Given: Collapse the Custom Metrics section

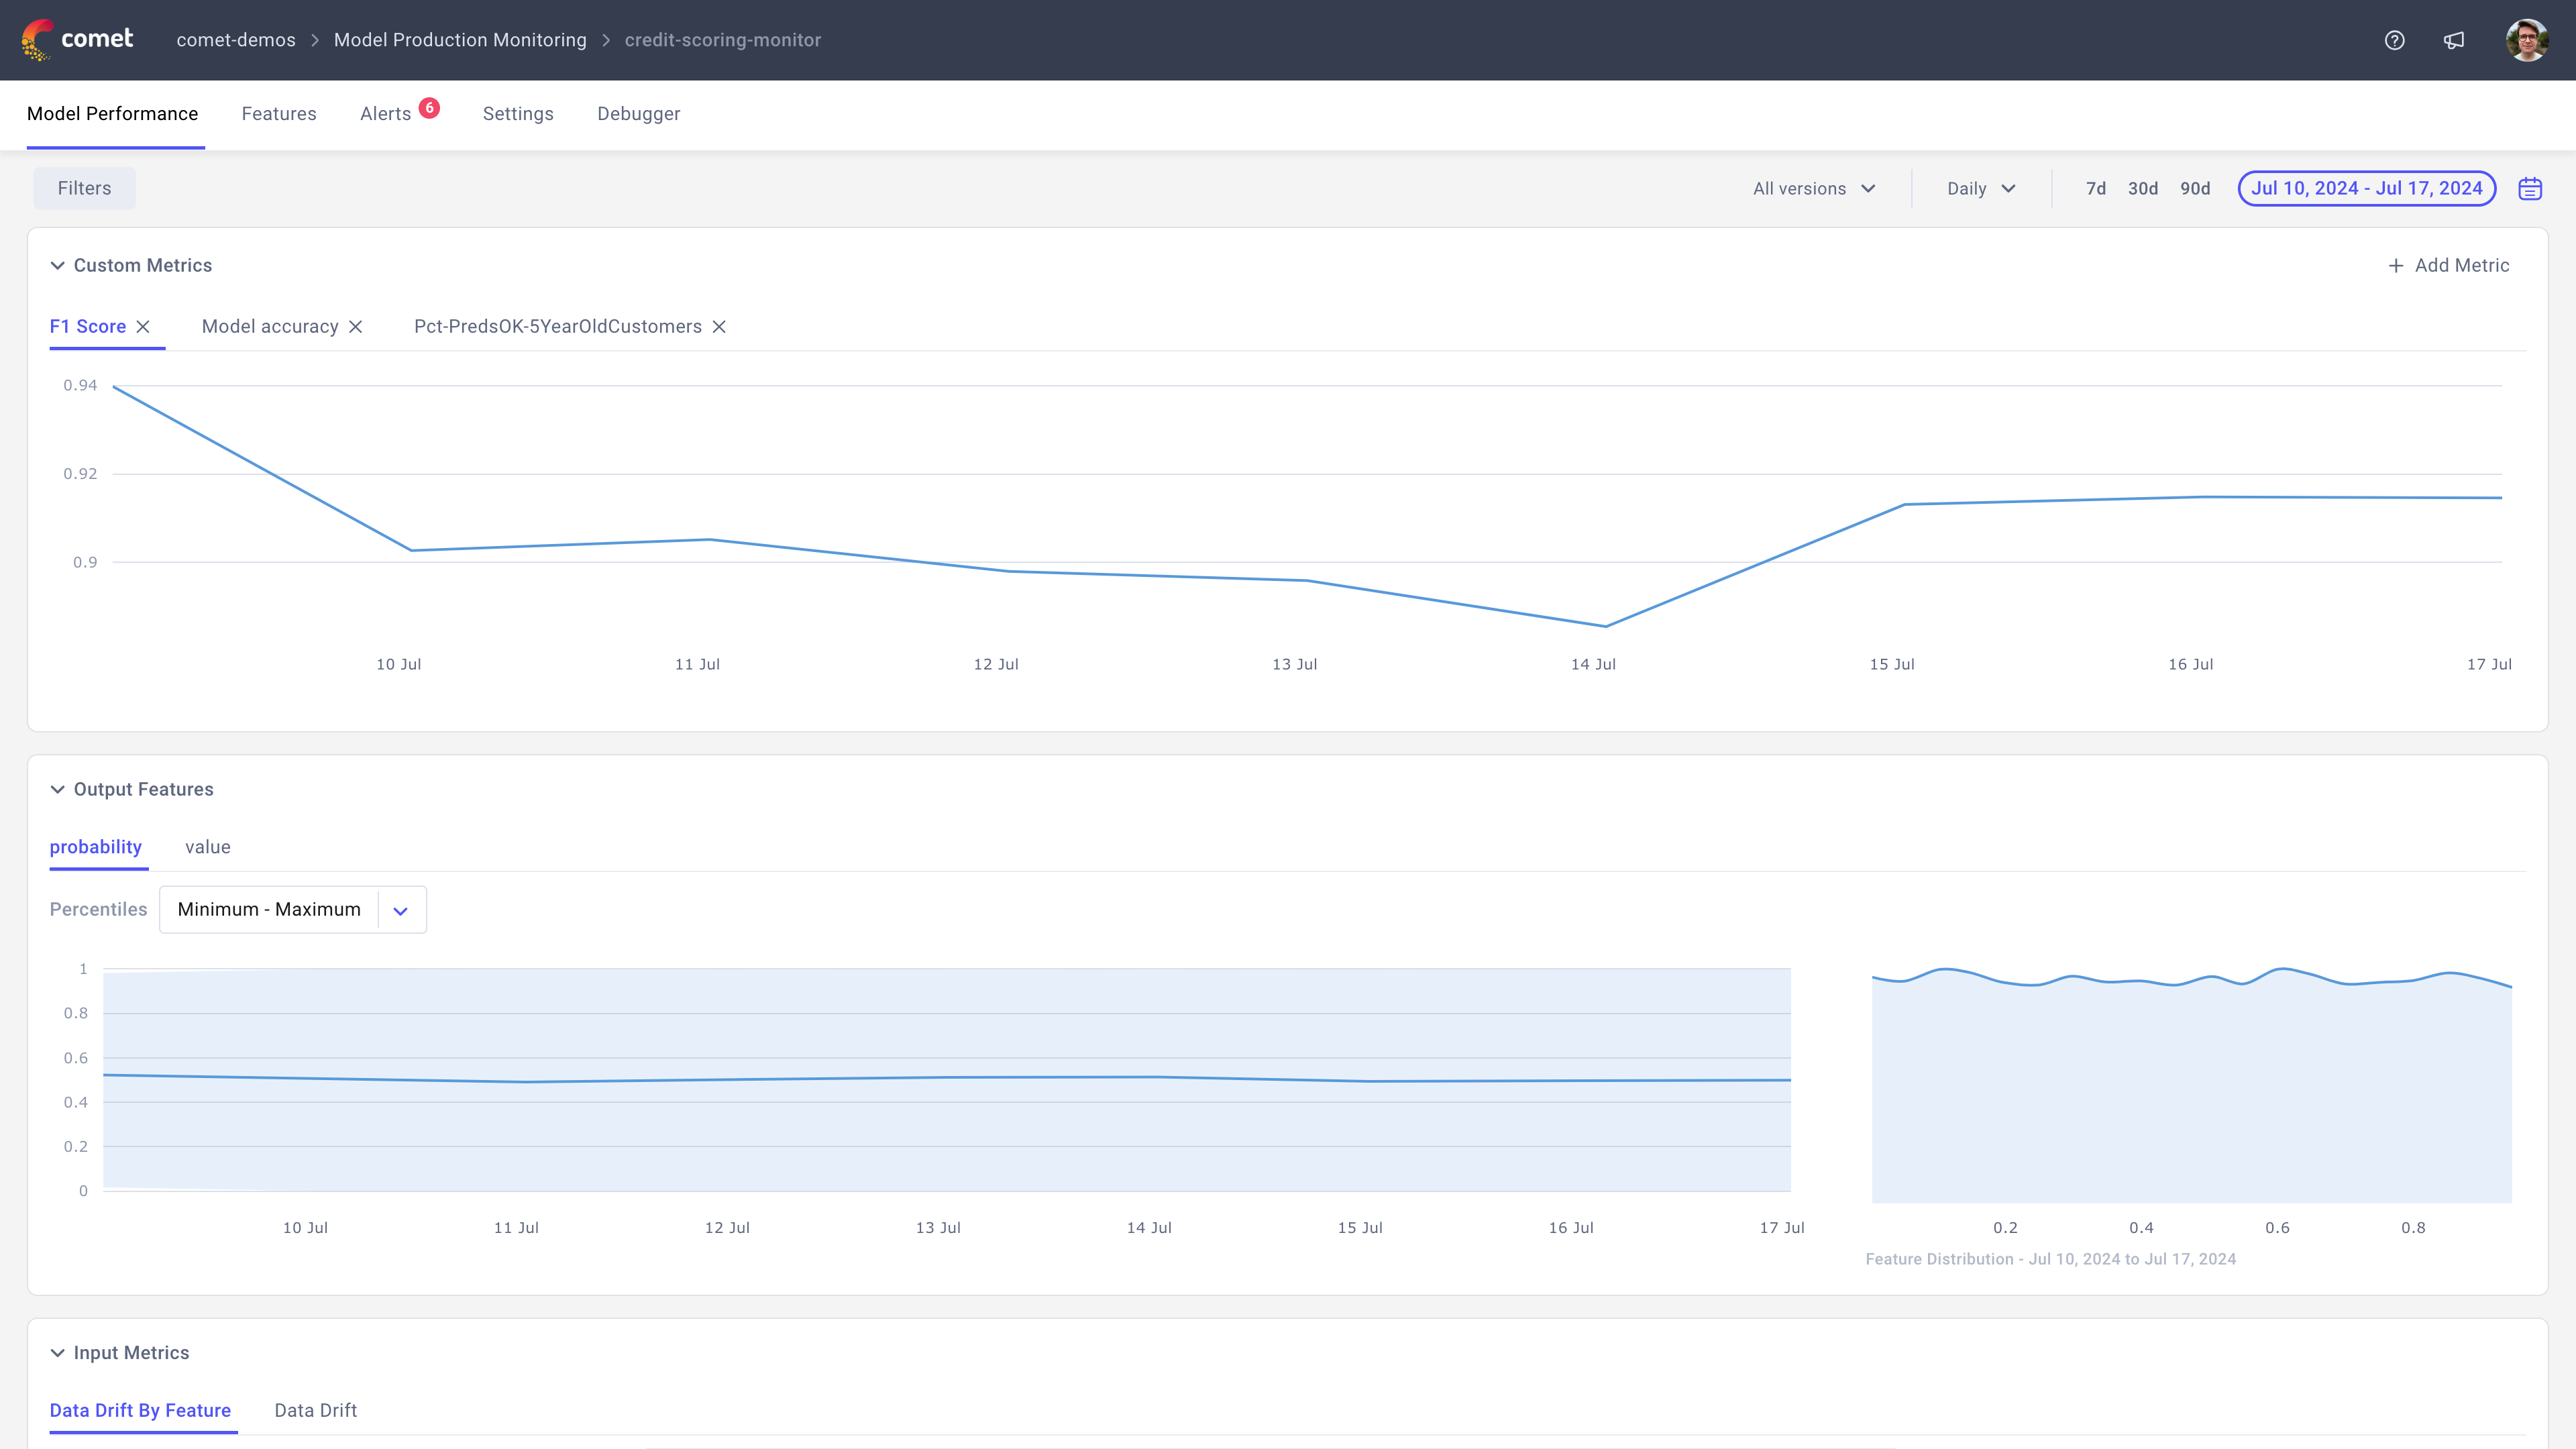Looking at the screenshot, I should [57, 265].
